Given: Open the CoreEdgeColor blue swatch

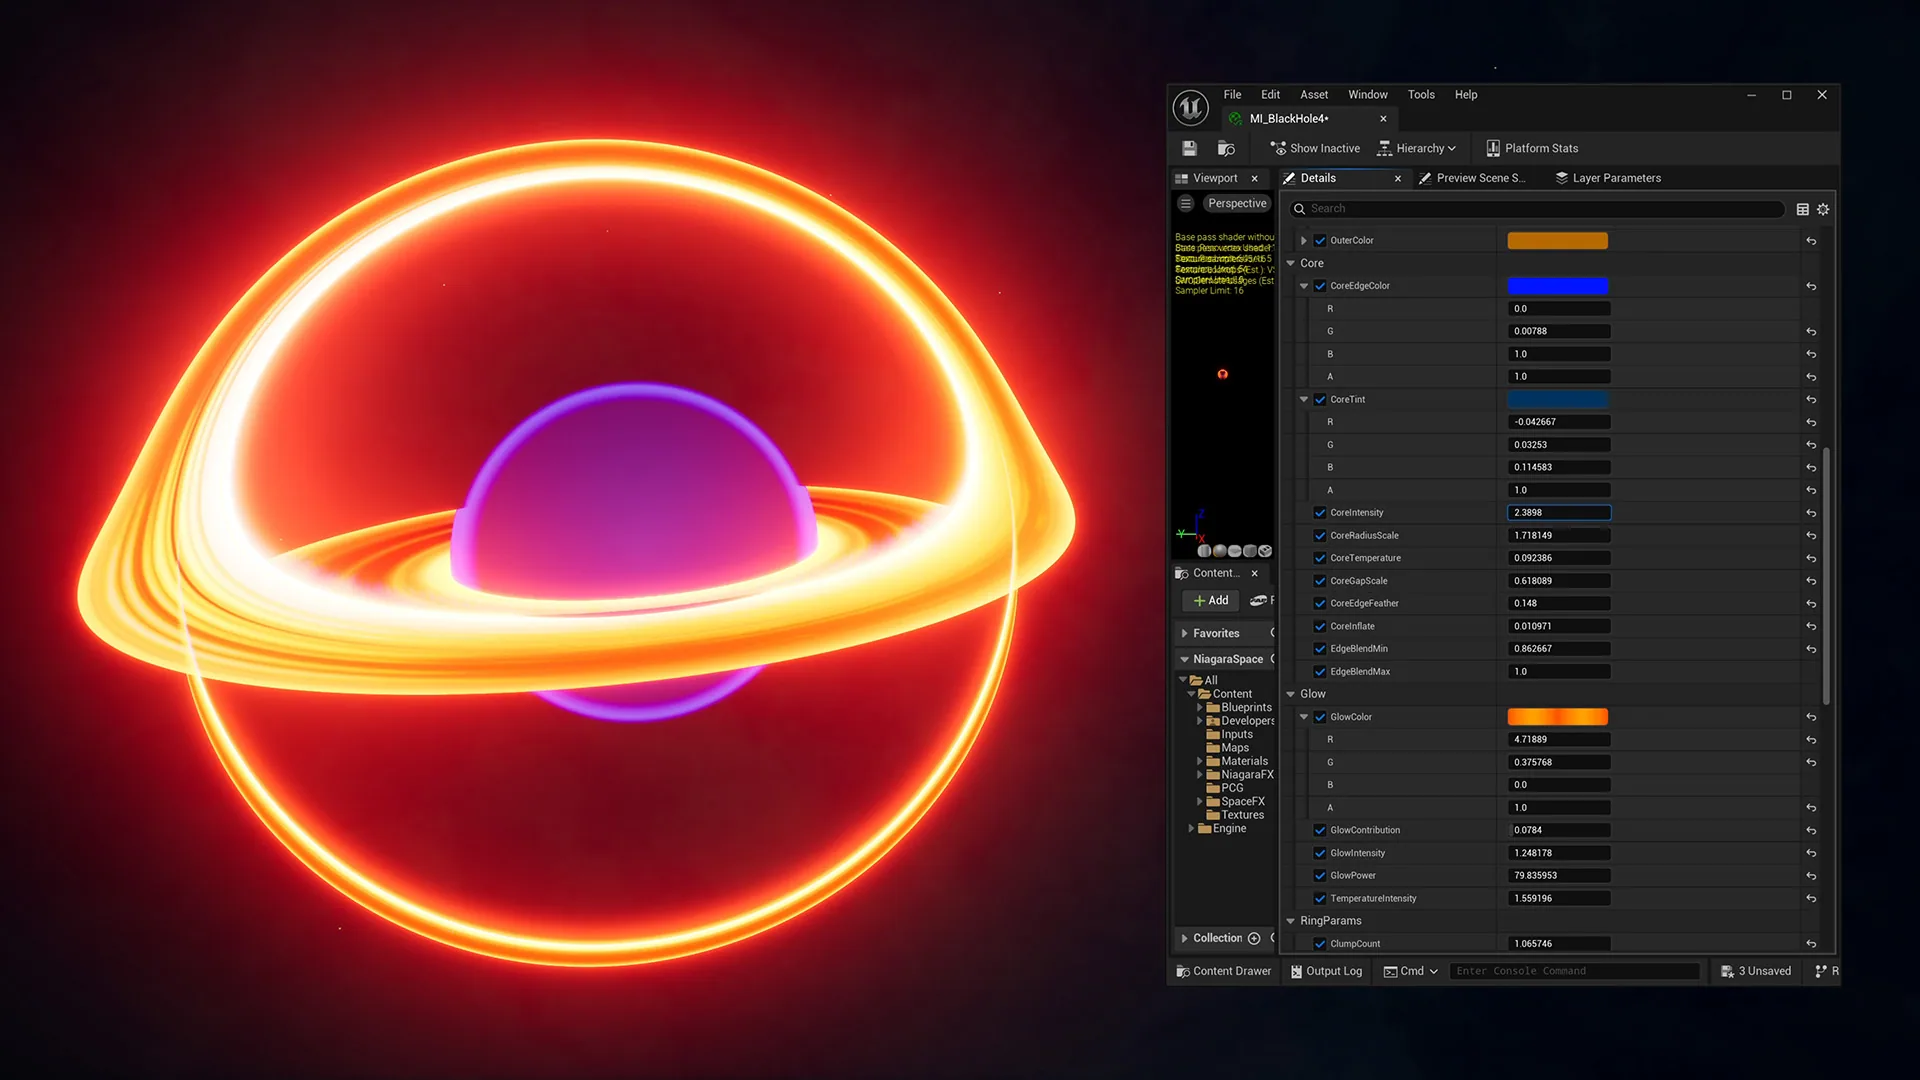Looking at the screenshot, I should pyautogui.click(x=1557, y=286).
